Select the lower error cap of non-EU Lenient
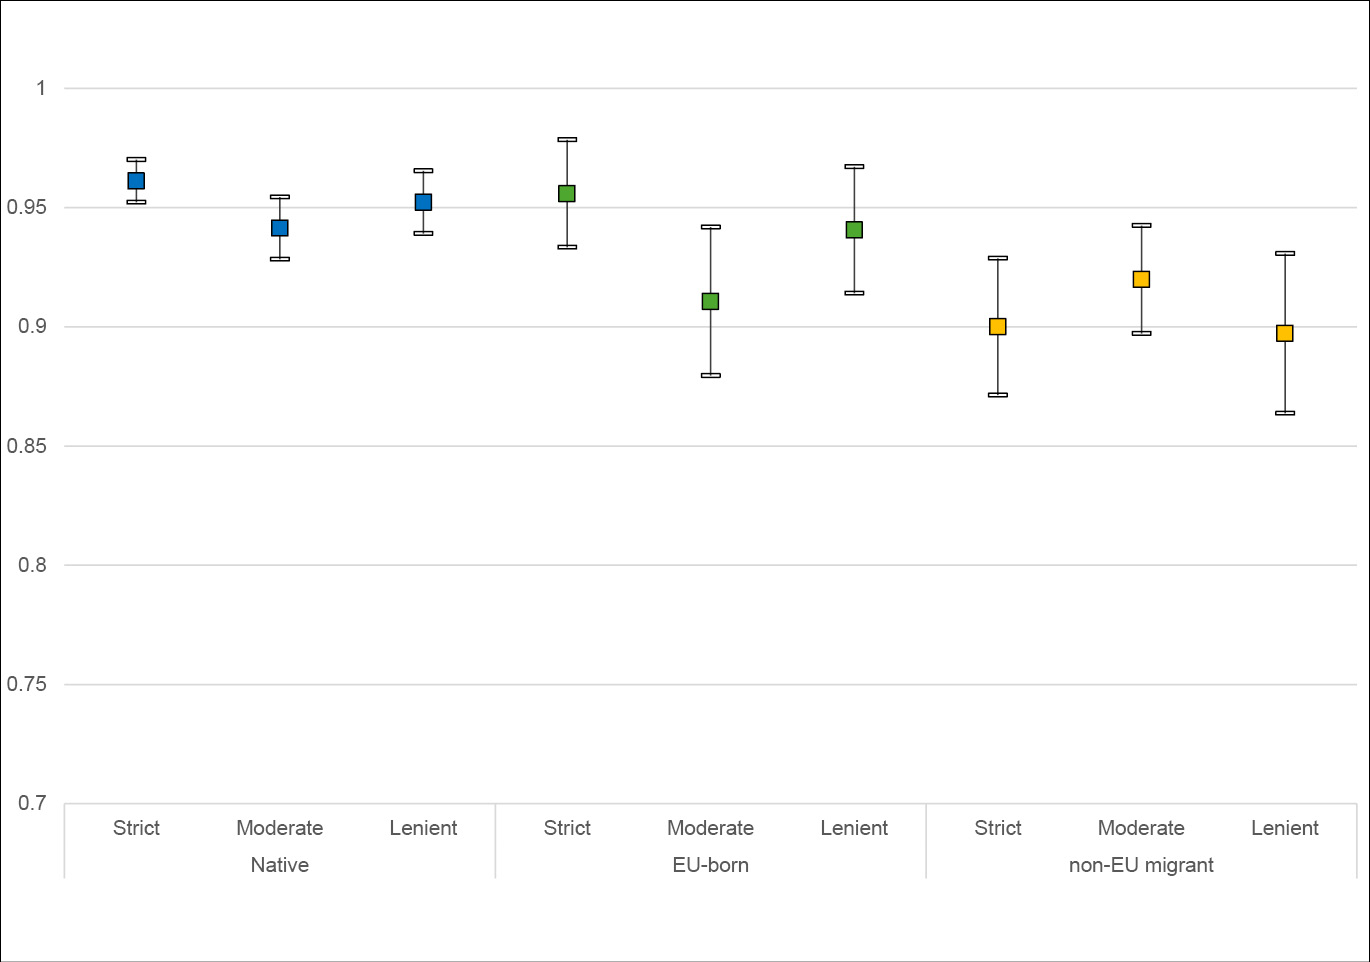The width and height of the screenshot is (1370, 962). point(1285,413)
